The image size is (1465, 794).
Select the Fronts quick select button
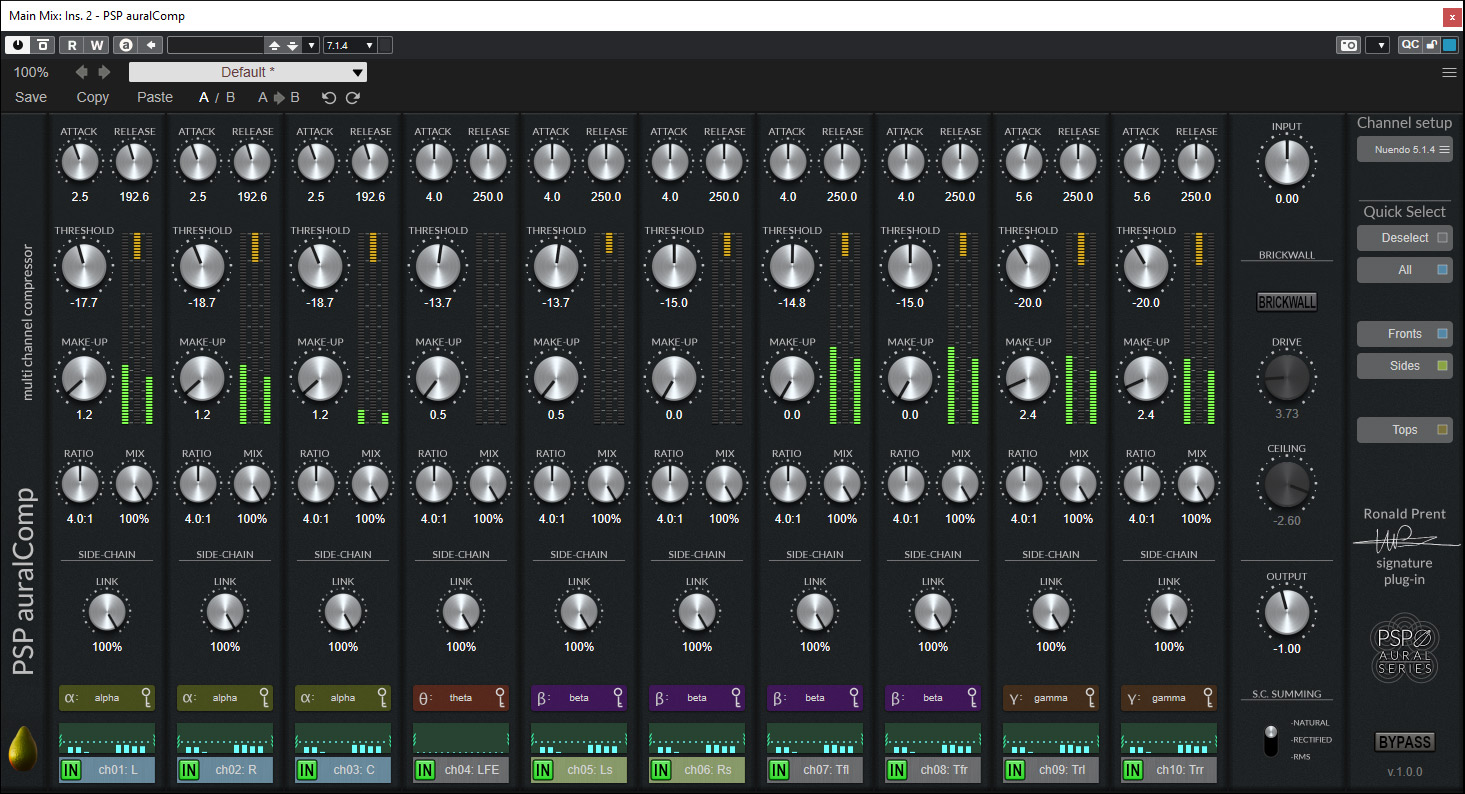point(1404,334)
